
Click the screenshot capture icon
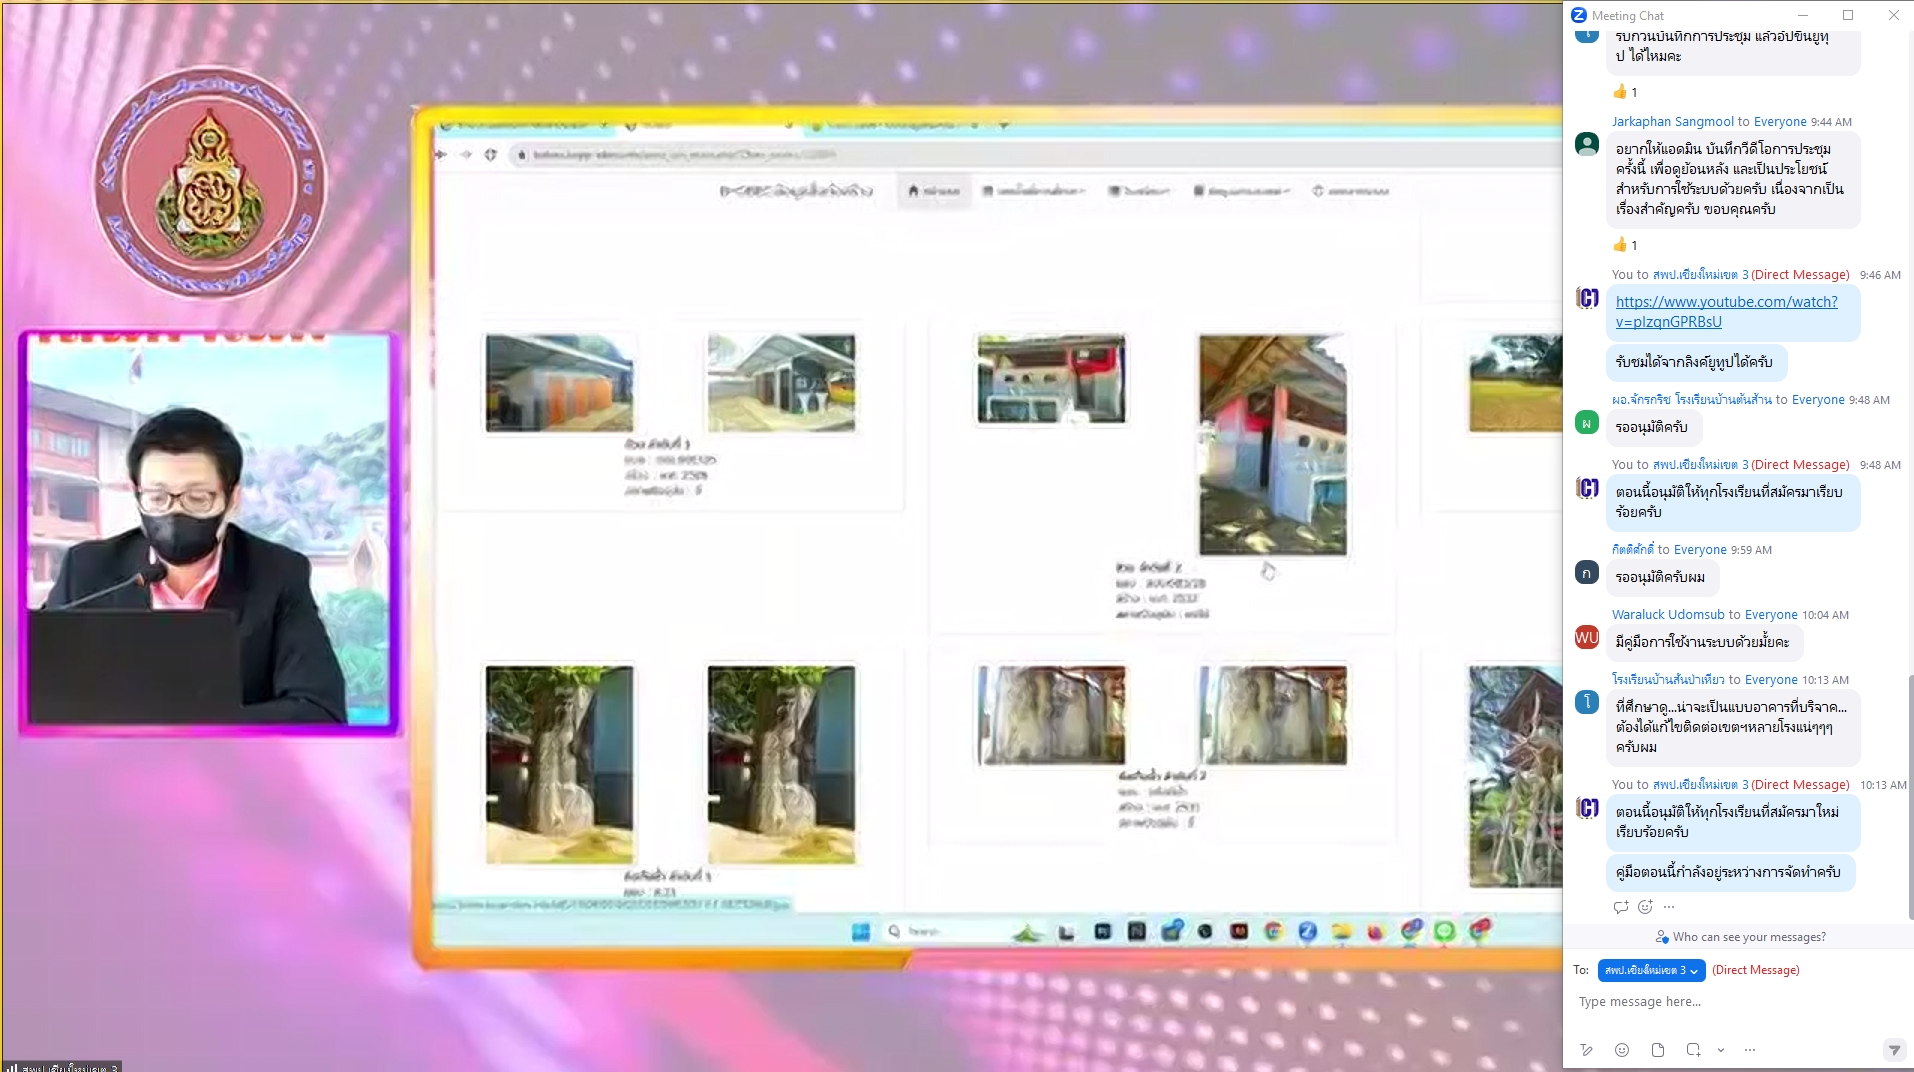(x=1693, y=1050)
